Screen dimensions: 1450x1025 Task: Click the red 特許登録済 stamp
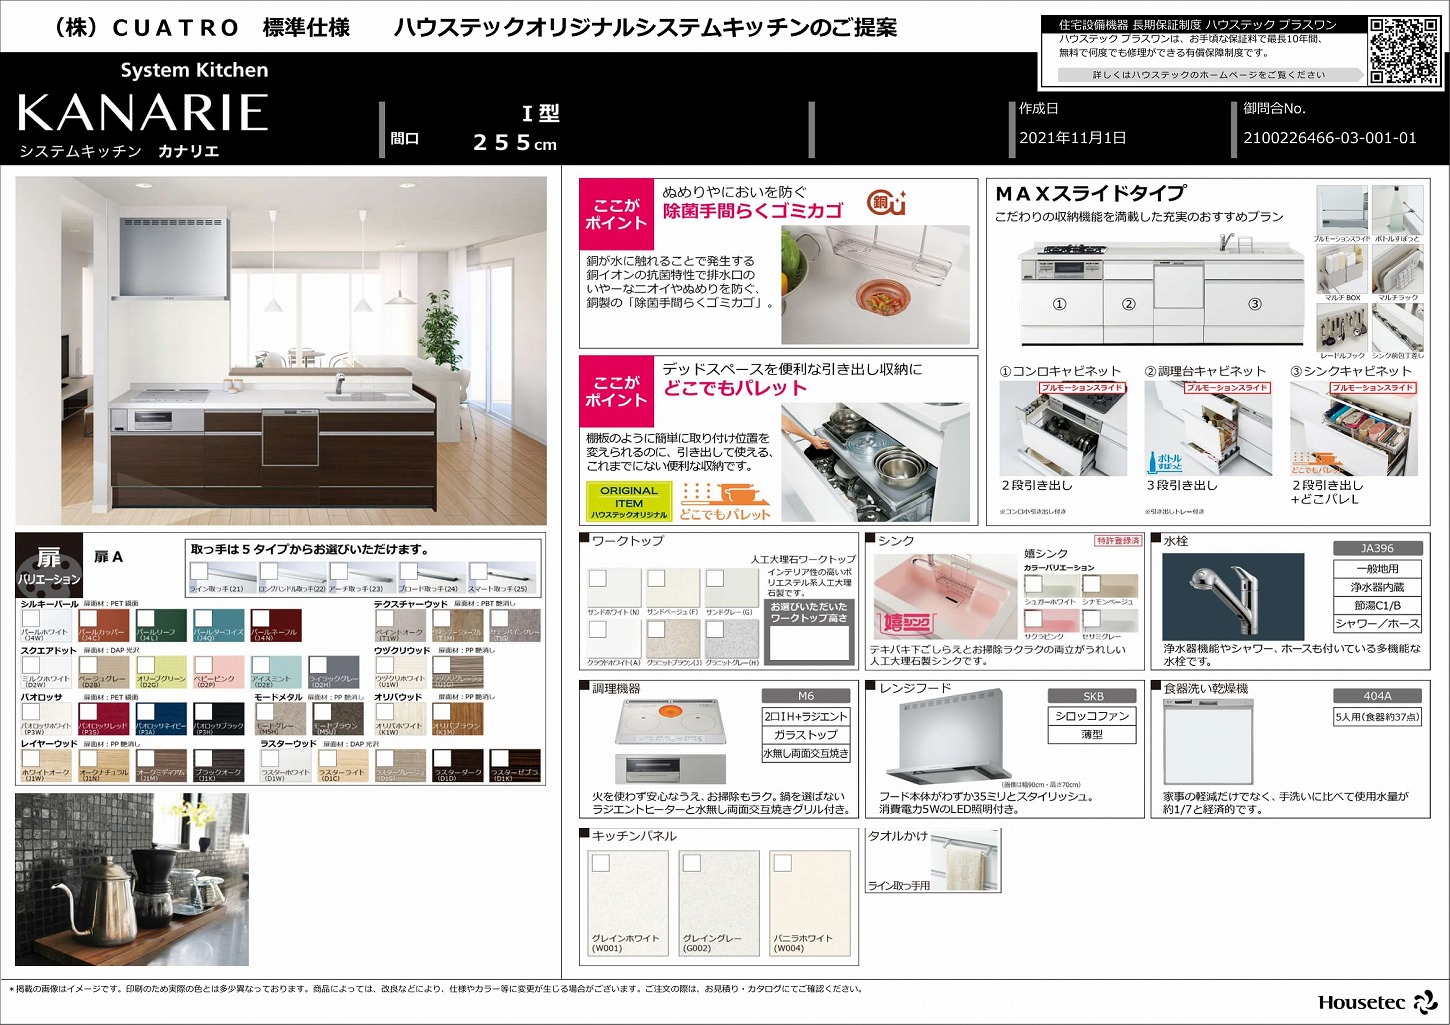click(x=1118, y=541)
